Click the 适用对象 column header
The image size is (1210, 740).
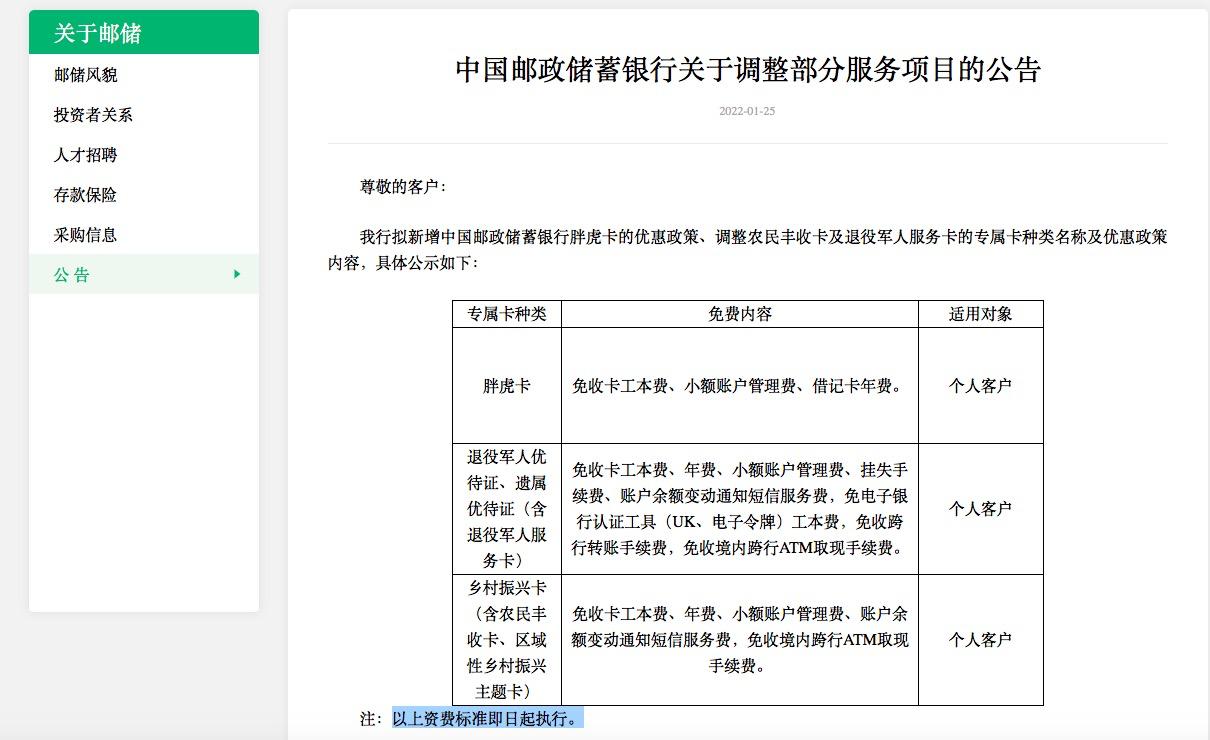pyautogui.click(x=981, y=313)
